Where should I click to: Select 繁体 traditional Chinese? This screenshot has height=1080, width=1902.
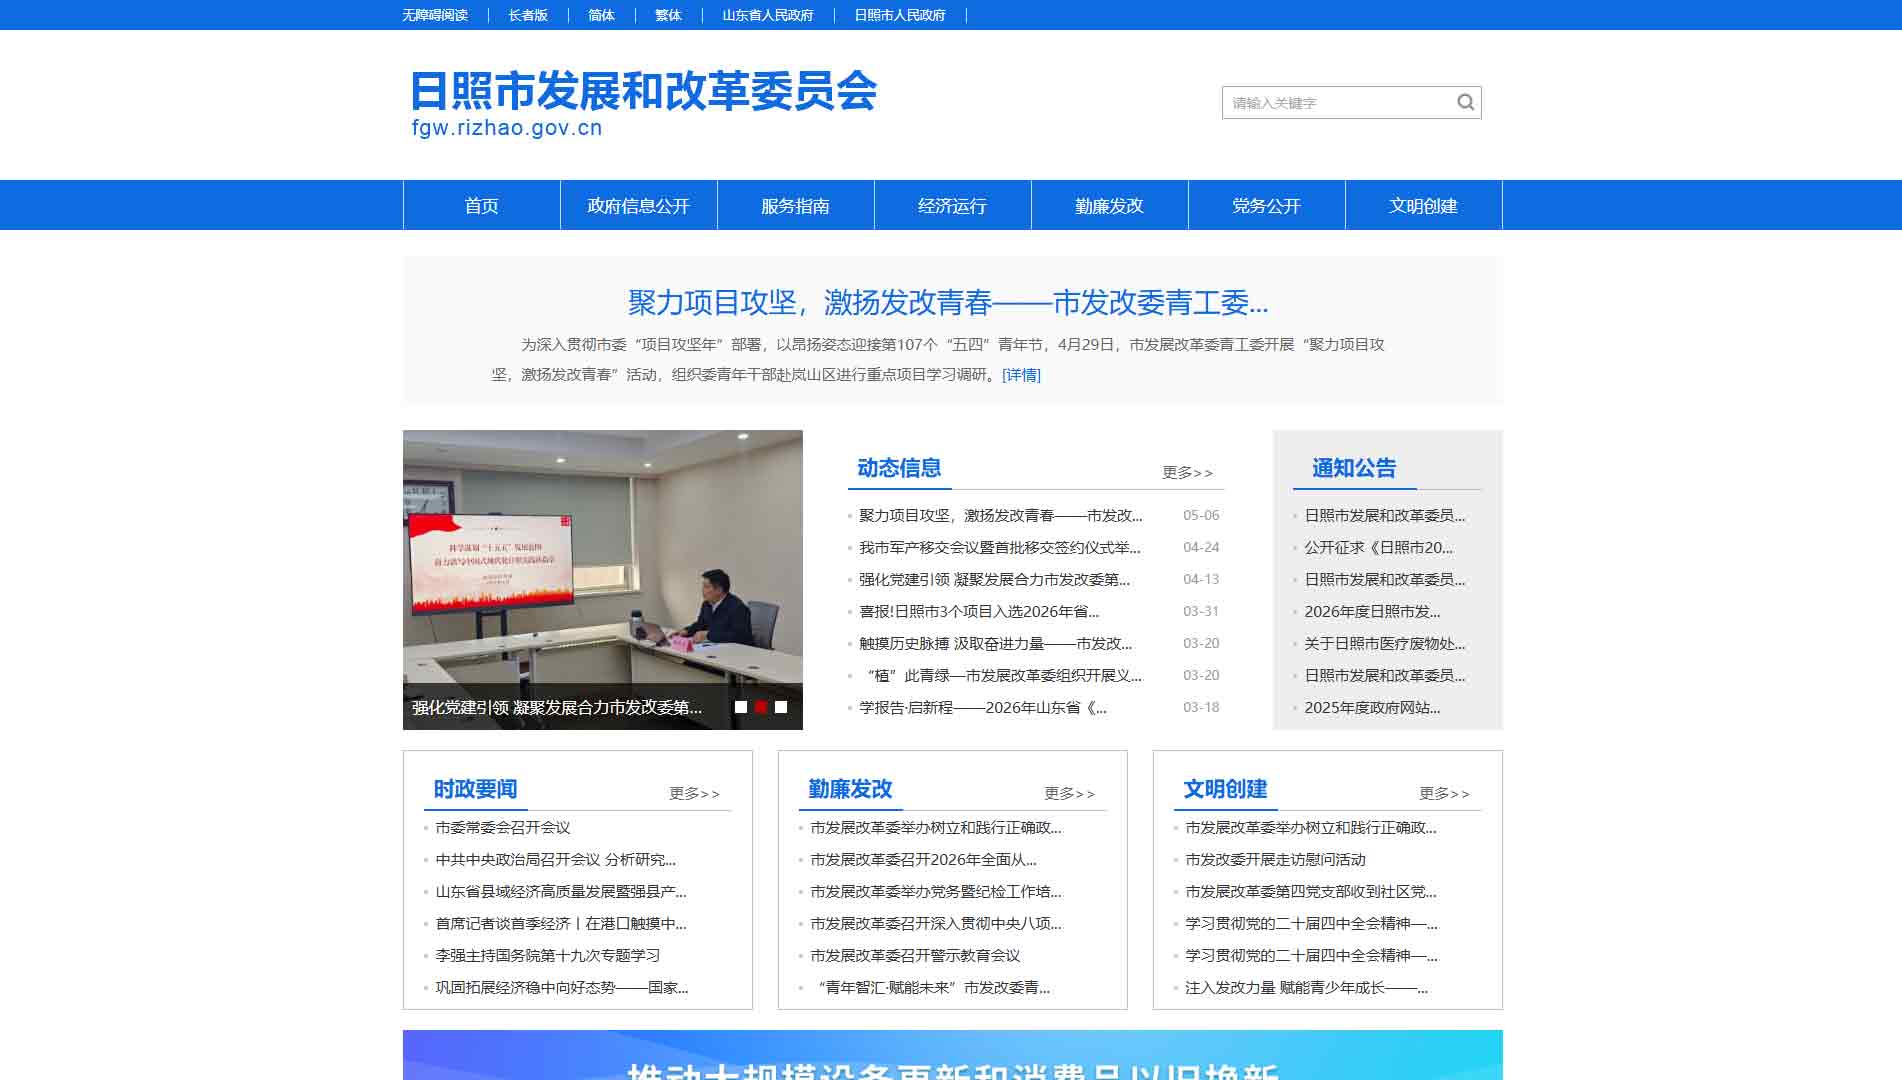point(668,15)
